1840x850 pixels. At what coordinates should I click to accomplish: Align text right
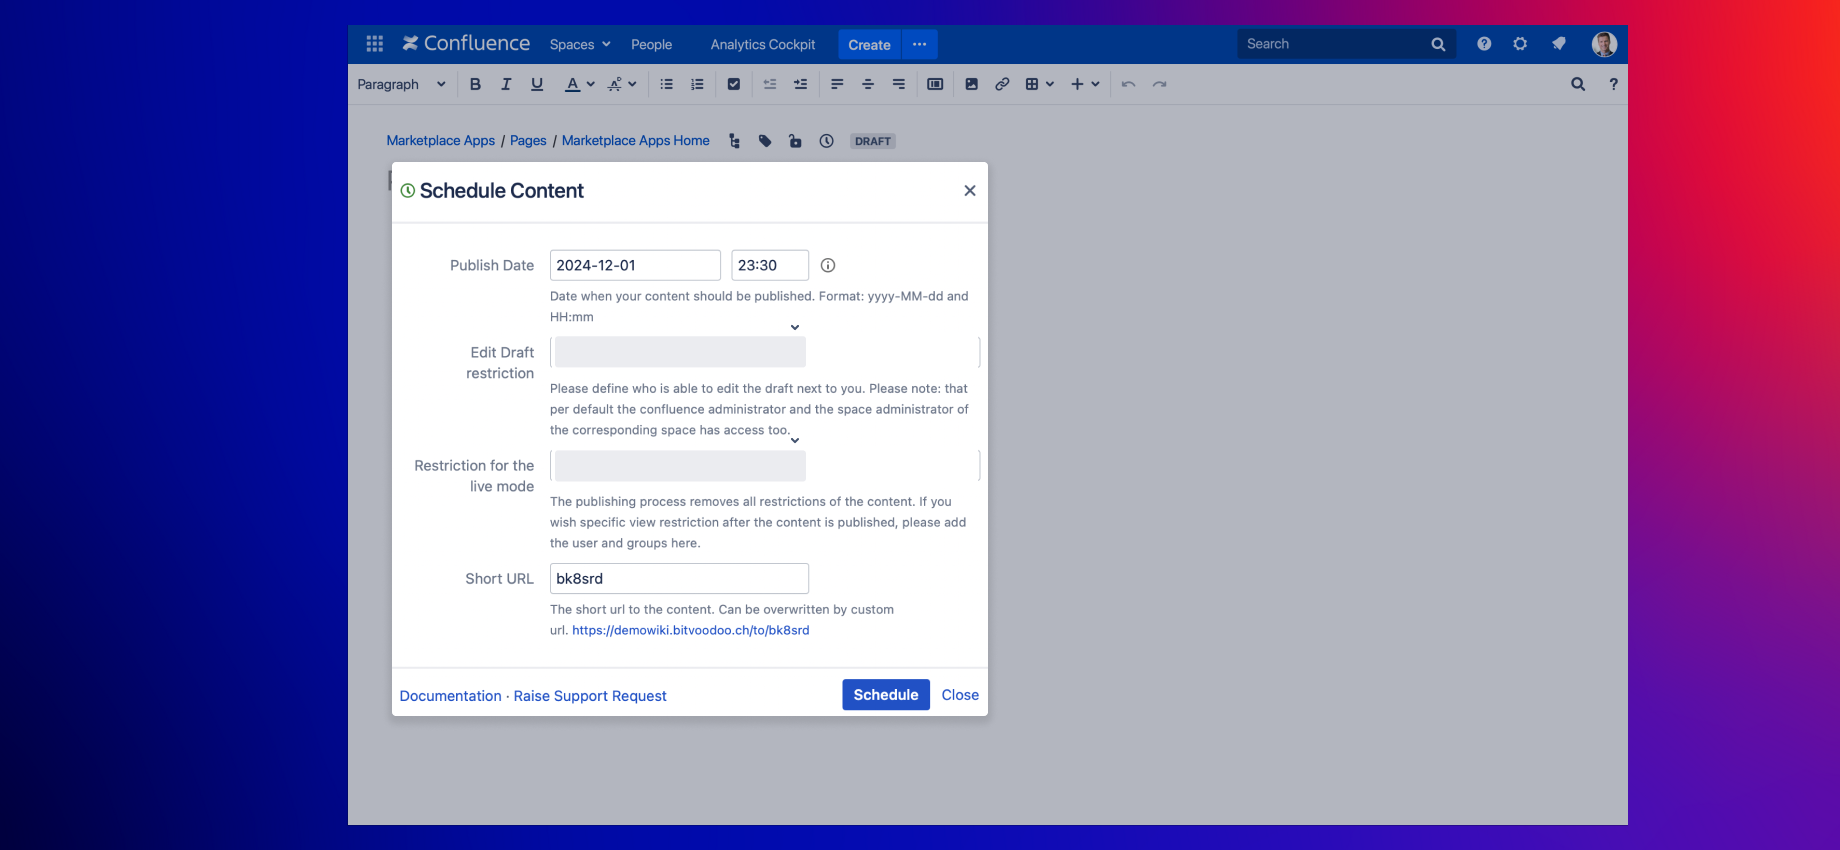point(899,84)
